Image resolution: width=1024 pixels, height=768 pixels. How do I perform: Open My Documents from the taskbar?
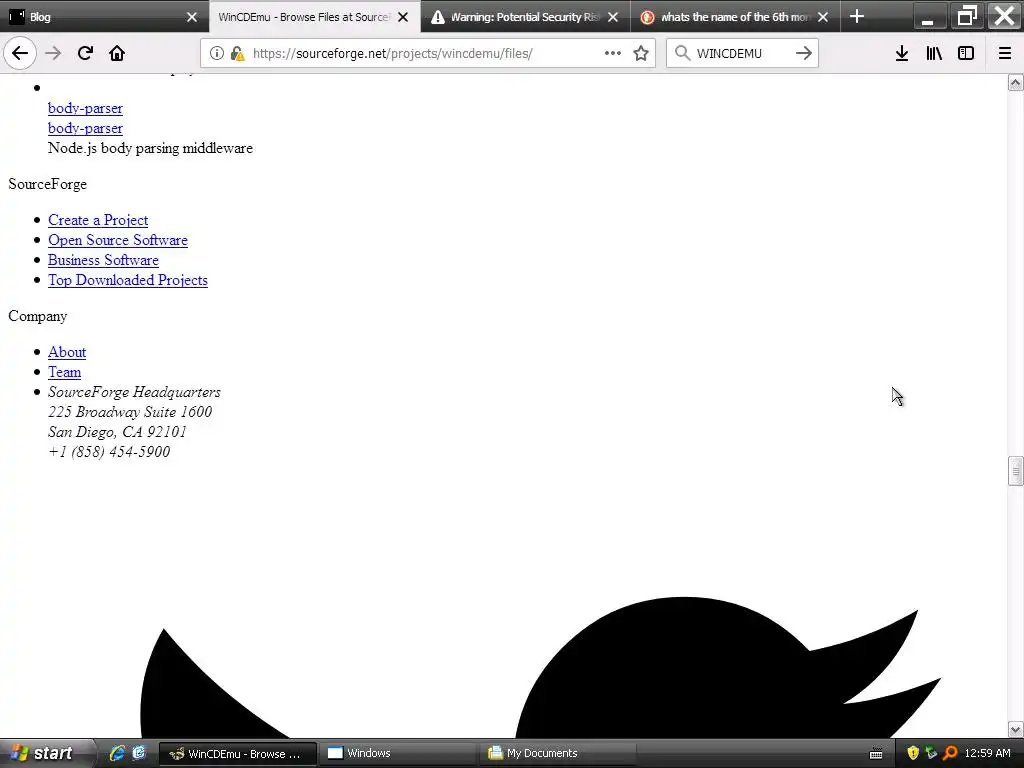point(558,754)
